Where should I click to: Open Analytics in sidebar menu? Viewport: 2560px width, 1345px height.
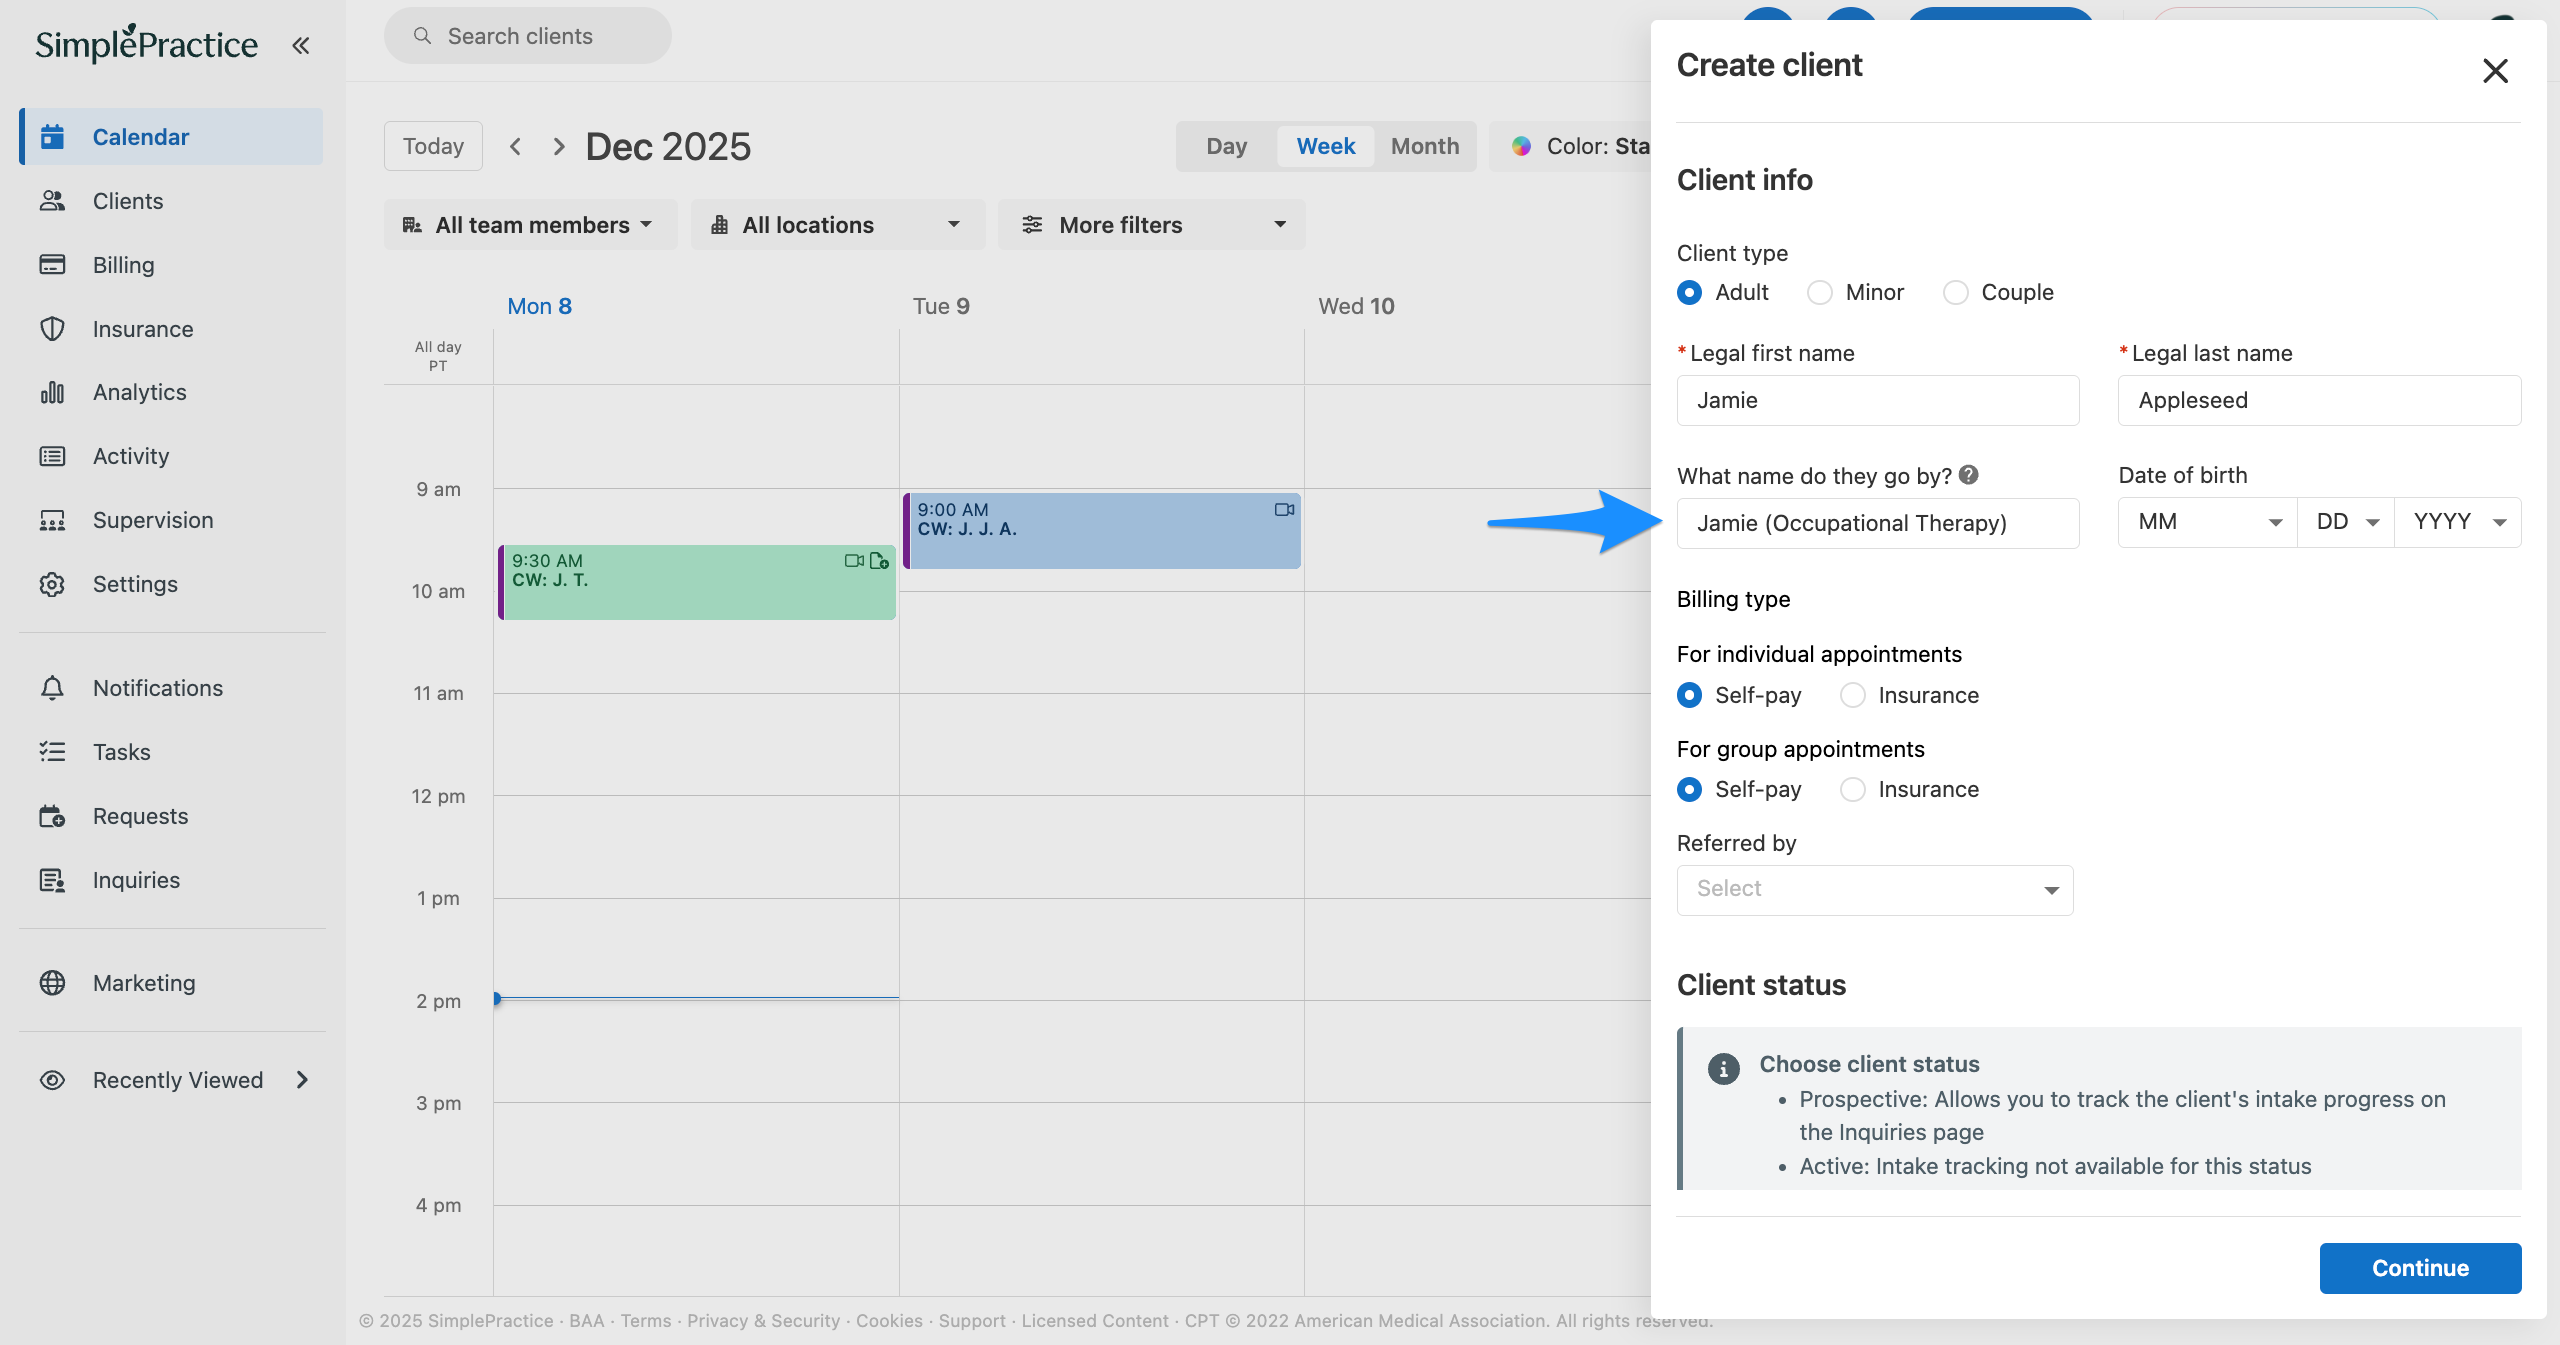(172, 392)
